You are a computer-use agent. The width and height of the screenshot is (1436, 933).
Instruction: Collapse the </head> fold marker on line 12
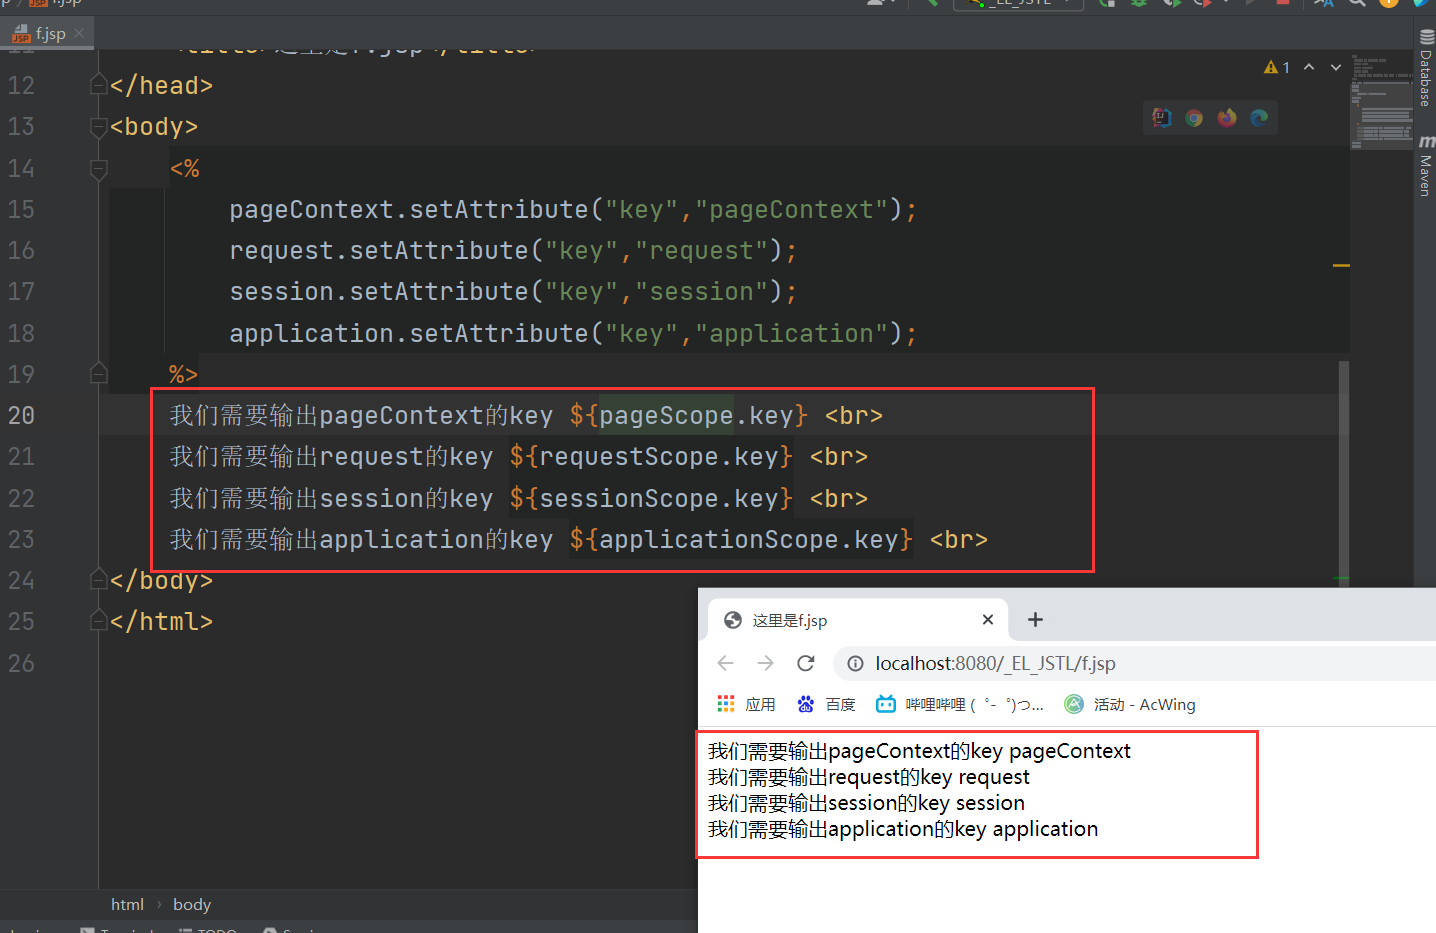[x=98, y=85]
